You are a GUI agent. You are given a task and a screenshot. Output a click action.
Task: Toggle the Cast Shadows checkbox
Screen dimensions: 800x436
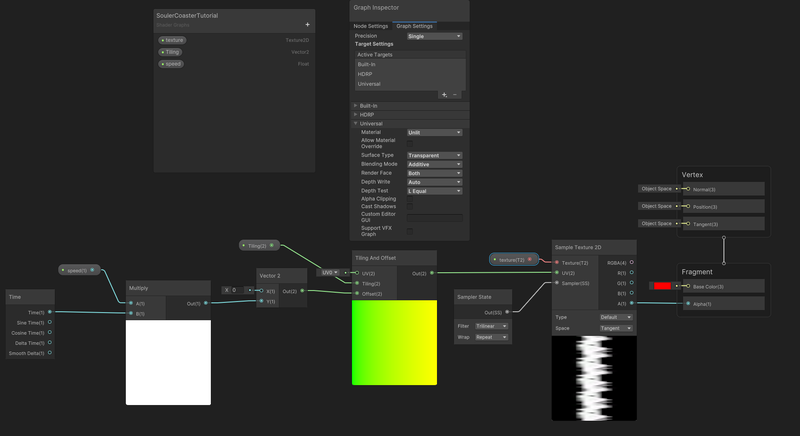click(410, 207)
